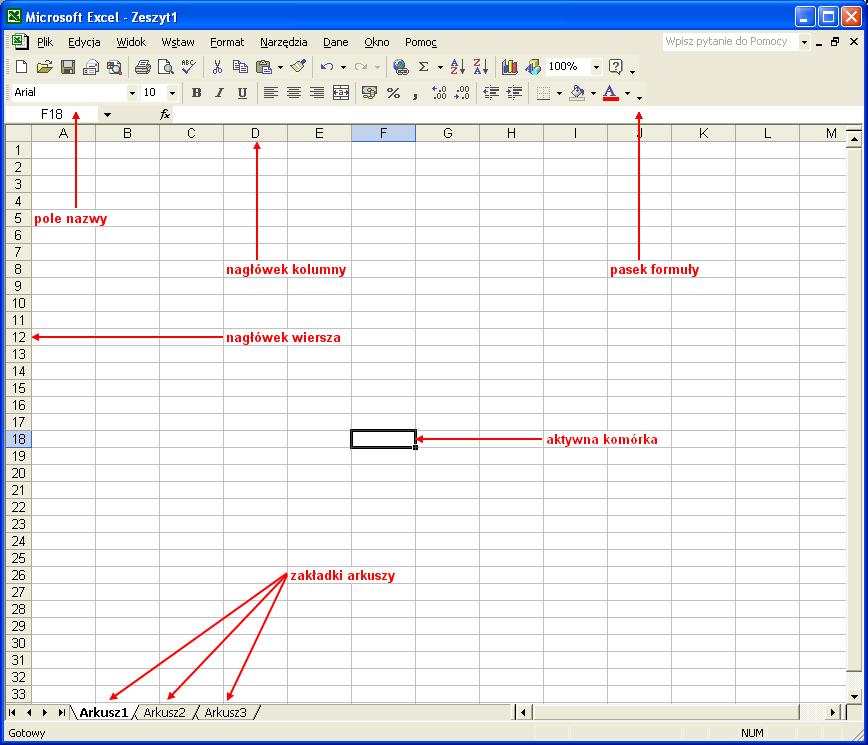The height and width of the screenshot is (745, 868).
Task: Click the Save floppy disk icon
Action: tap(68, 67)
